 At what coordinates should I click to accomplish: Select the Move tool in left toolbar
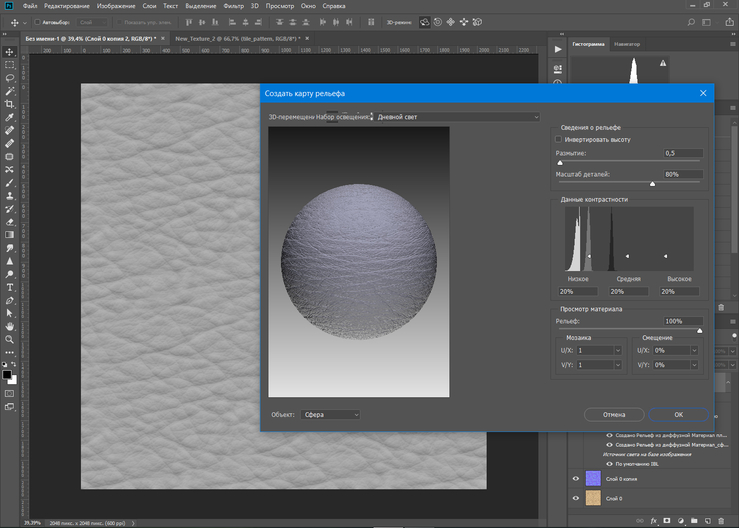click(x=9, y=51)
